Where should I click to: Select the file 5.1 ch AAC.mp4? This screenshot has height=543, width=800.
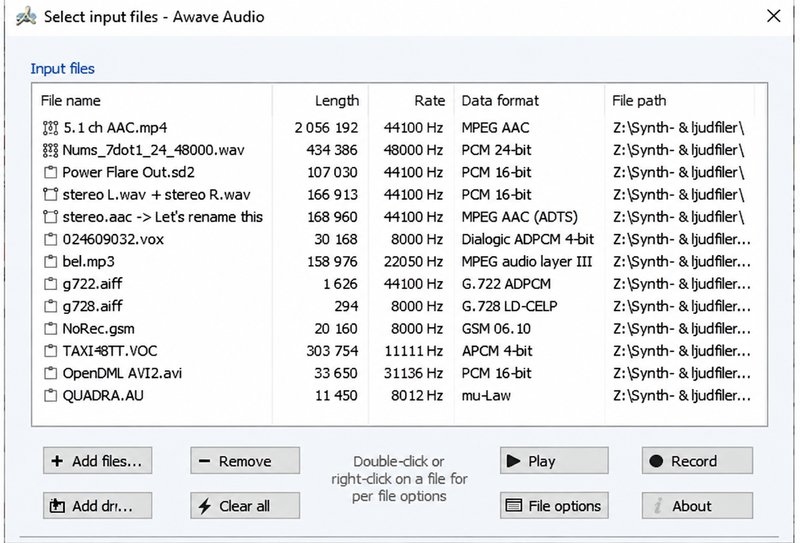coord(115,128)
